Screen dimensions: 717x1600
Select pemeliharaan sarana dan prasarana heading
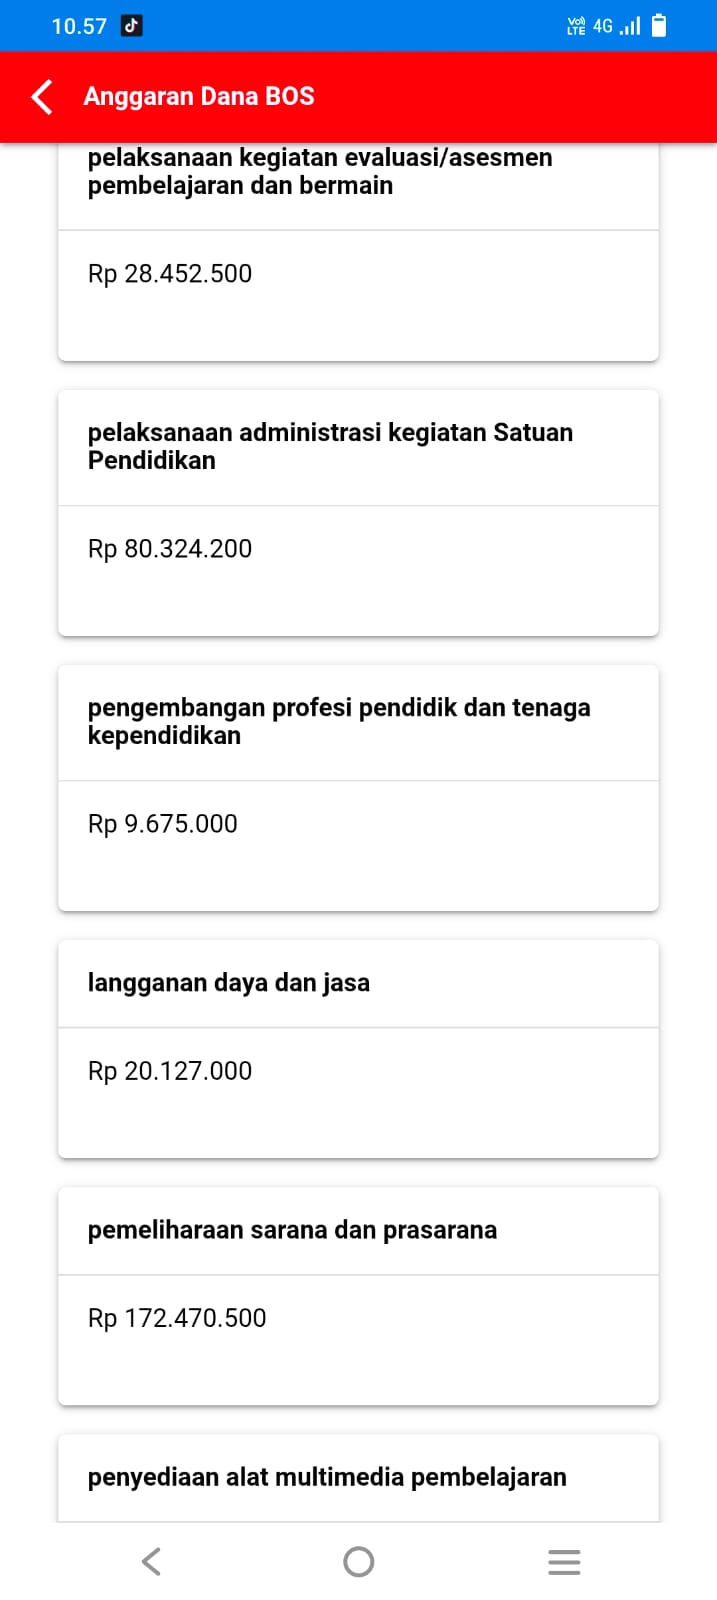292,1230
